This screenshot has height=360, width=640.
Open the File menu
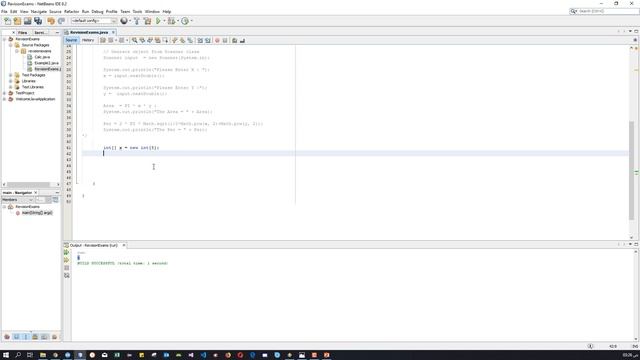click(x=4, y=11)
